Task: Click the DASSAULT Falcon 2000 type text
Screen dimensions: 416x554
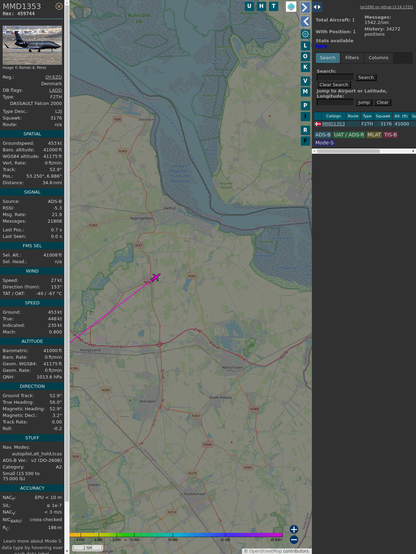Action: (x=36, y=103)
